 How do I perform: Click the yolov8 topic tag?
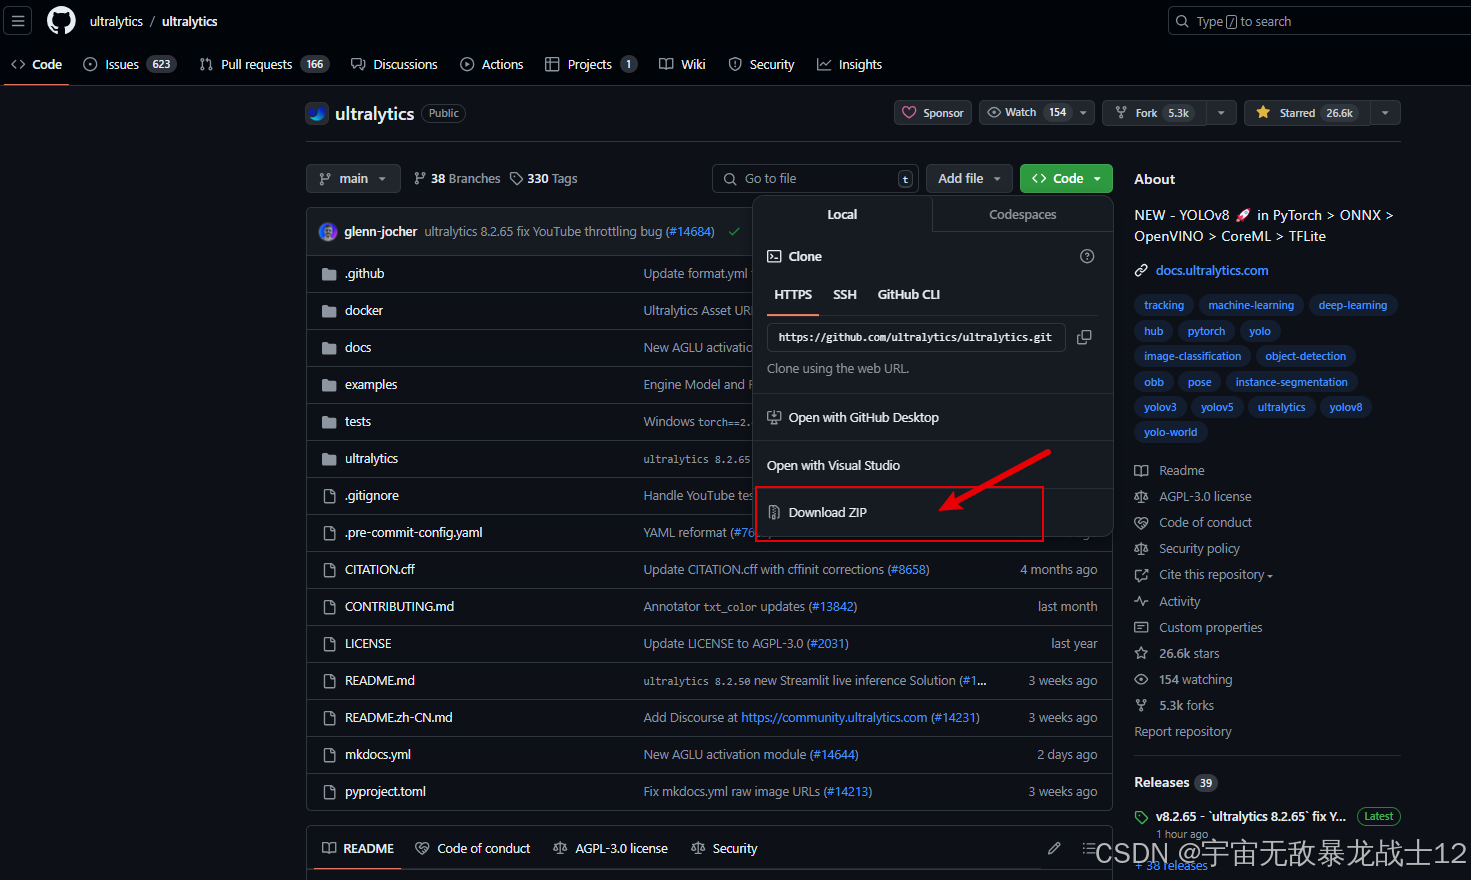[x=1346, y=408]
